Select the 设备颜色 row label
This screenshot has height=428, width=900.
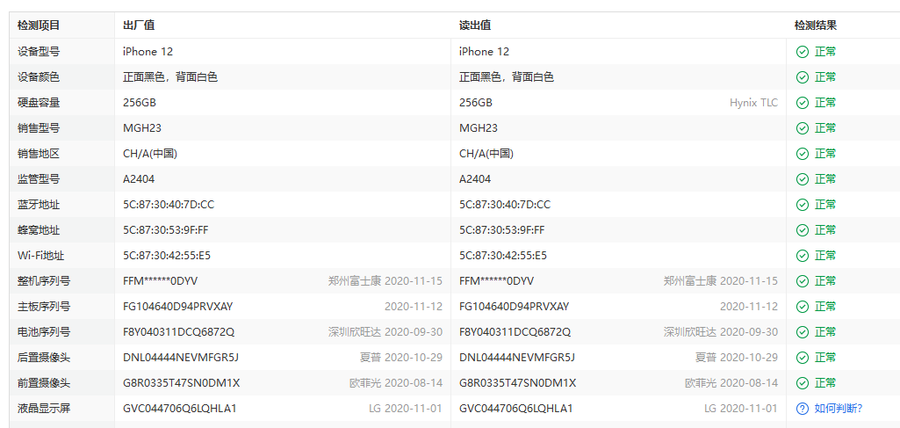(38, 77)
